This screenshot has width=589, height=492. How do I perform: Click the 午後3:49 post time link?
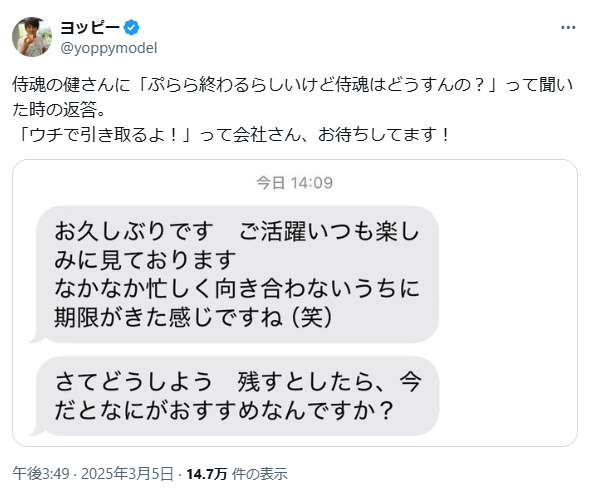click(x=41, y=474)
